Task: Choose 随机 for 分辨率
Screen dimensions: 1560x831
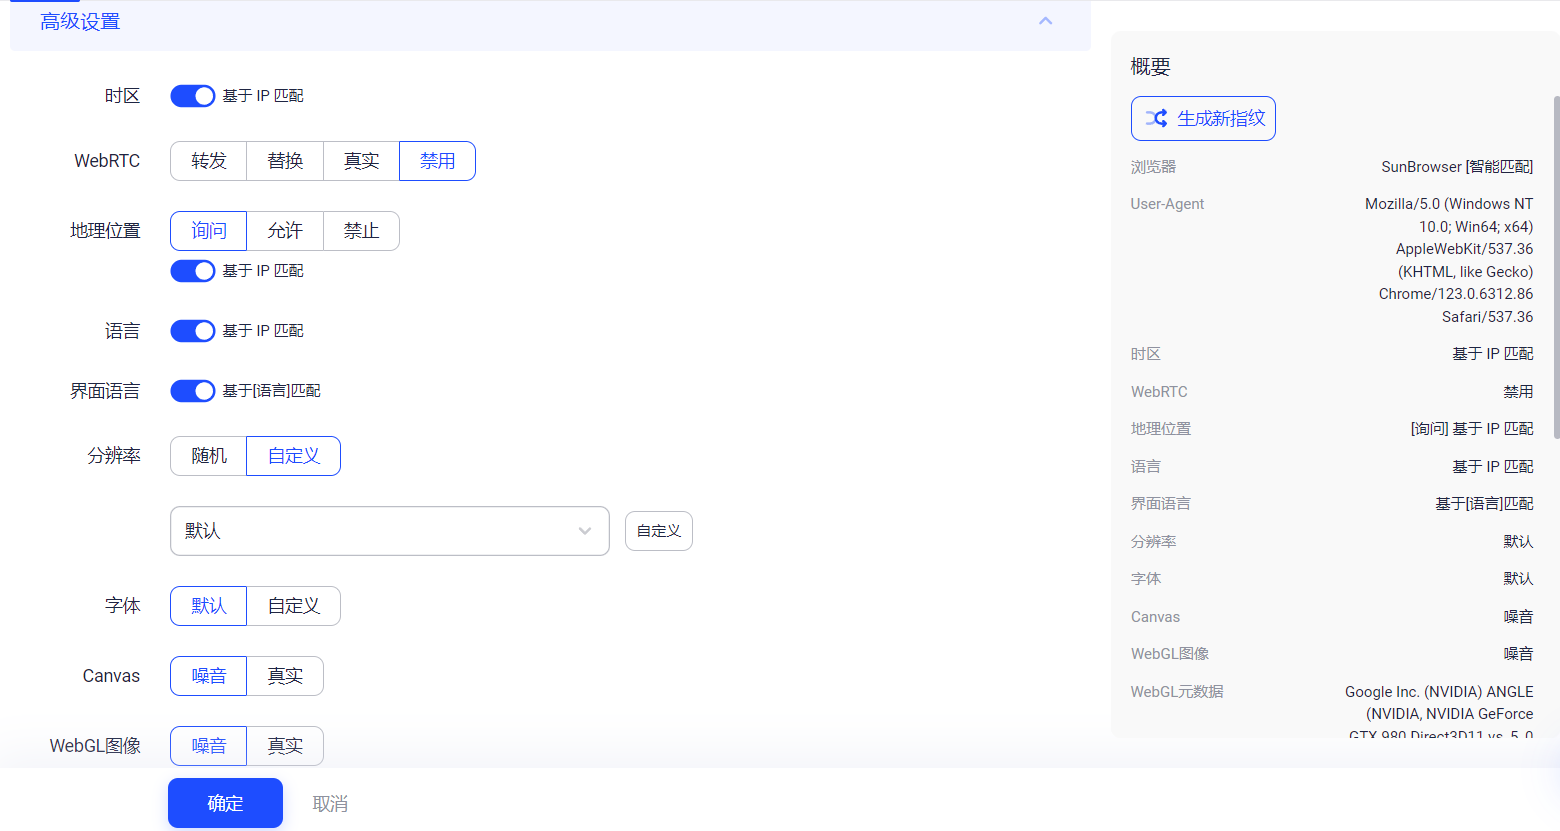Action: [x=209, y=456]
